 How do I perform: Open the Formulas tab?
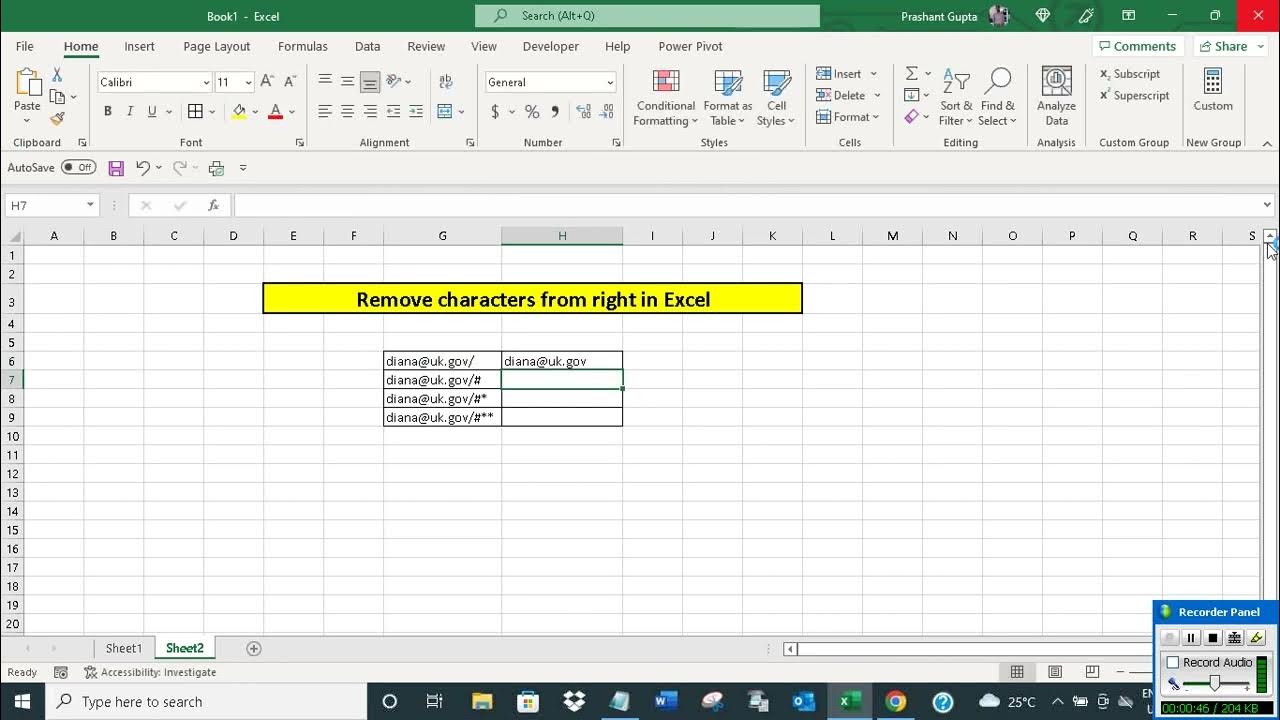303,46
